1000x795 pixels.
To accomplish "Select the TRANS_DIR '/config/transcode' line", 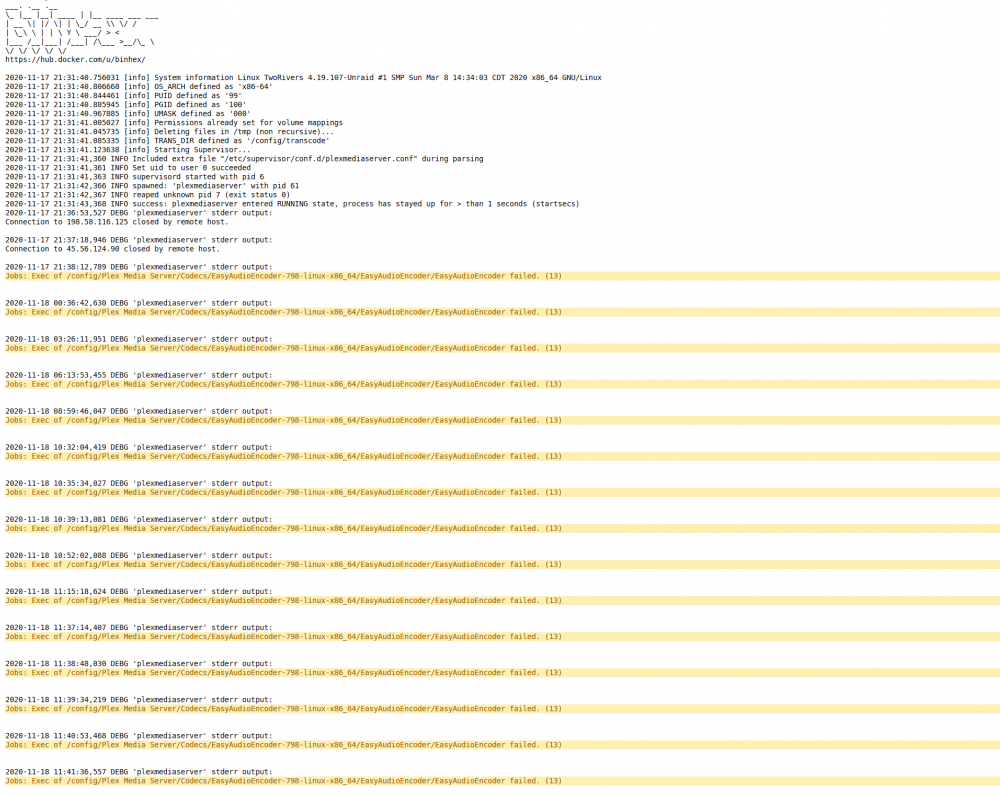I will point(167,140).
